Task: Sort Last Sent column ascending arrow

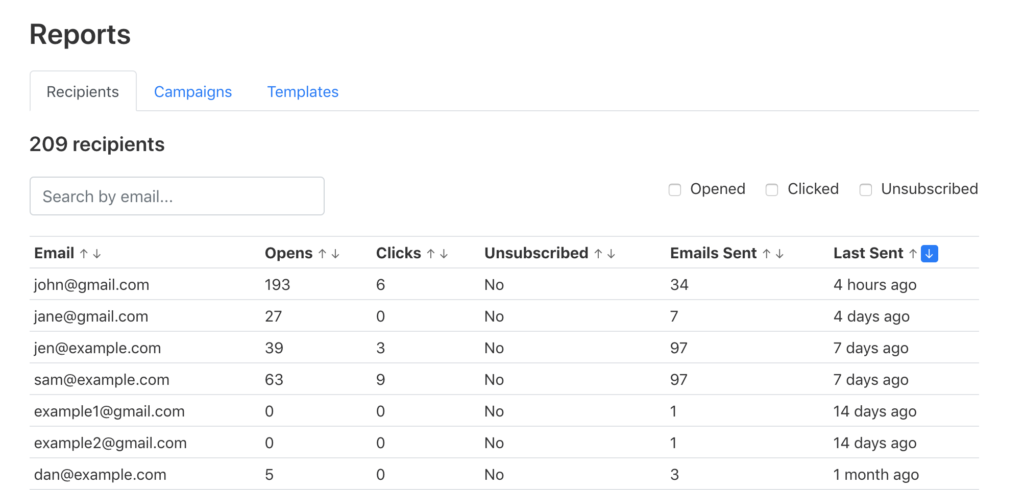Action: pos(913,253)
